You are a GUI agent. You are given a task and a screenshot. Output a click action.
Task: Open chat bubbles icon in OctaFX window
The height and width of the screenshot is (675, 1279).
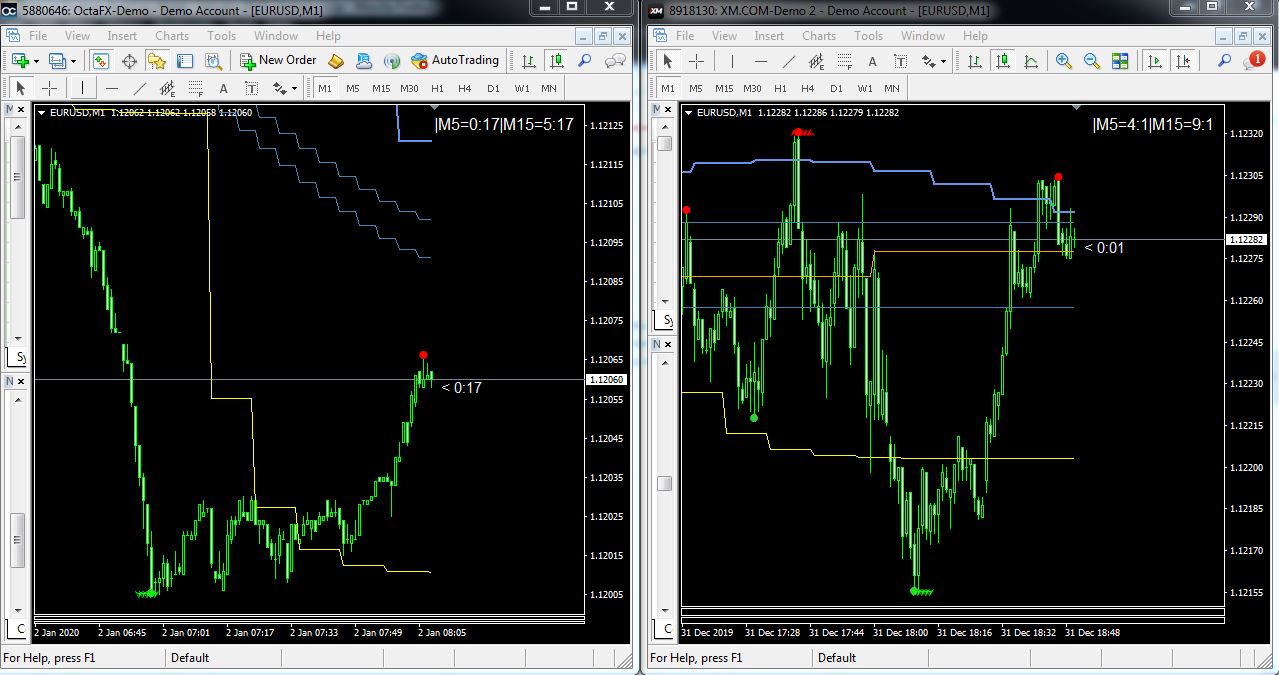[x=615, y=61]
